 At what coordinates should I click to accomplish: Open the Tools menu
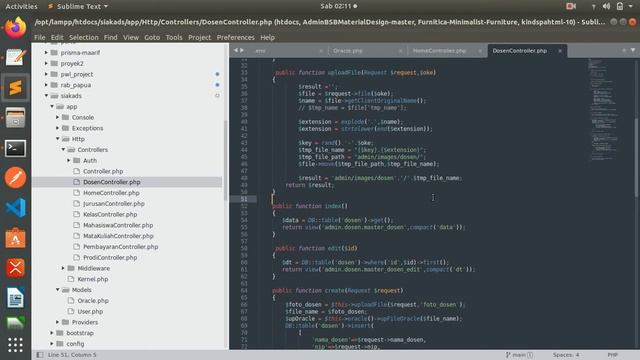point(174,37)
